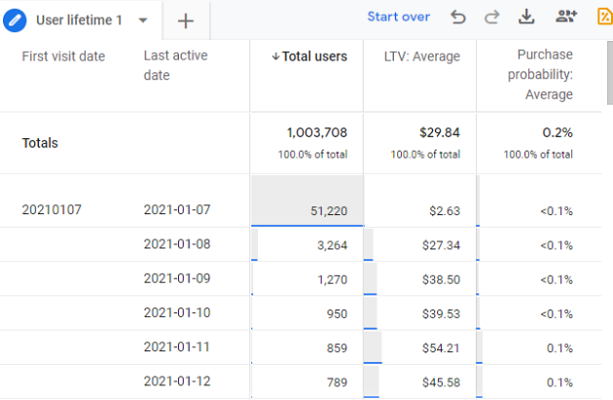Undo the last change
This screenshot has height=400, width=613.
[458, 17]
